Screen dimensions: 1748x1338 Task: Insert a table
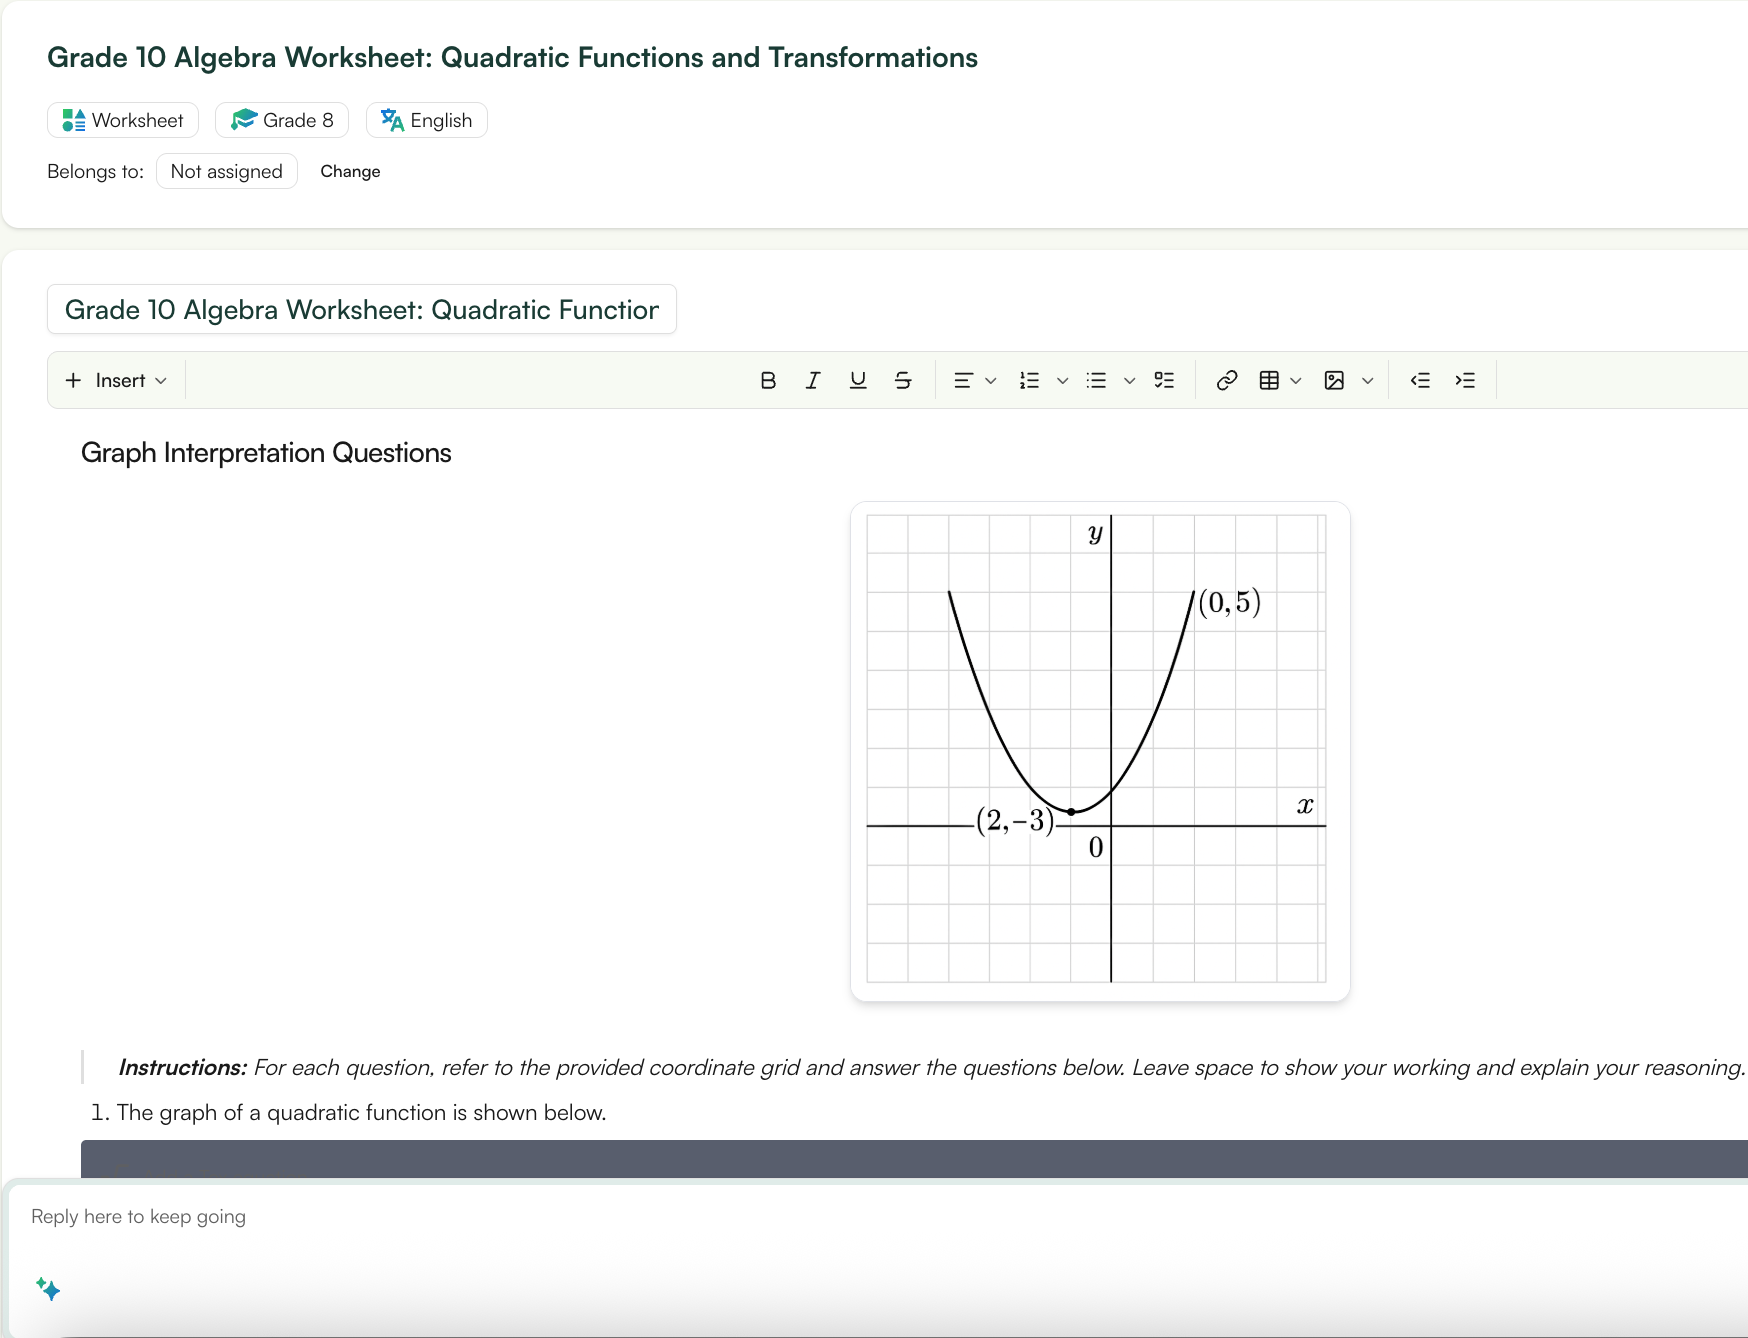pyautogui.click(x=1270, y=380)
